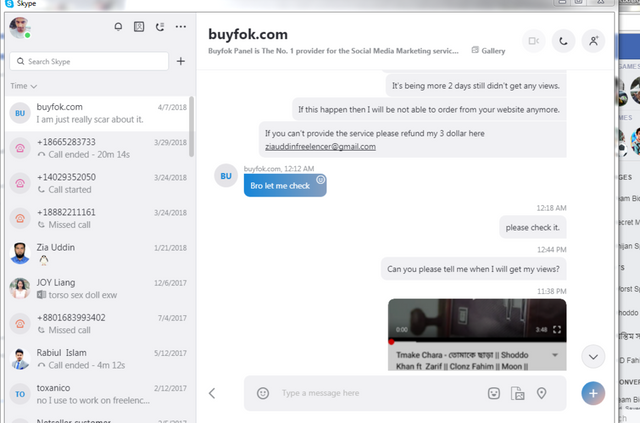Image resolution: width=640 pixels, height=423 pixels.
Task: Click the 'please check it.' message
Action: pos(533,227)
